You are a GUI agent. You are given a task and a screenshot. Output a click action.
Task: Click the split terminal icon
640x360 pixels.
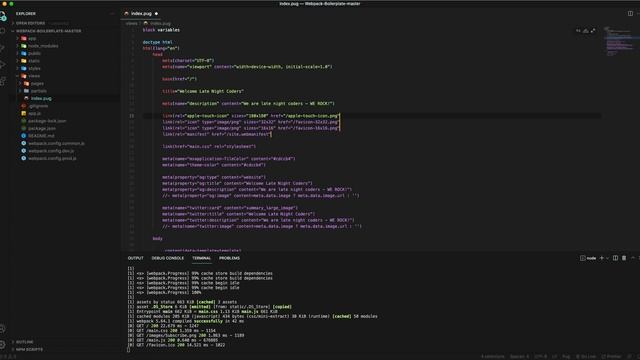click(x=615, y=258)
